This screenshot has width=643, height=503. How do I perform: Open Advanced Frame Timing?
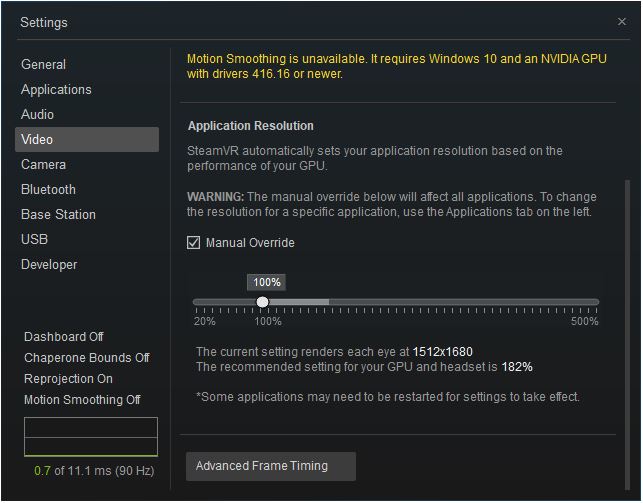coord(271,466)
